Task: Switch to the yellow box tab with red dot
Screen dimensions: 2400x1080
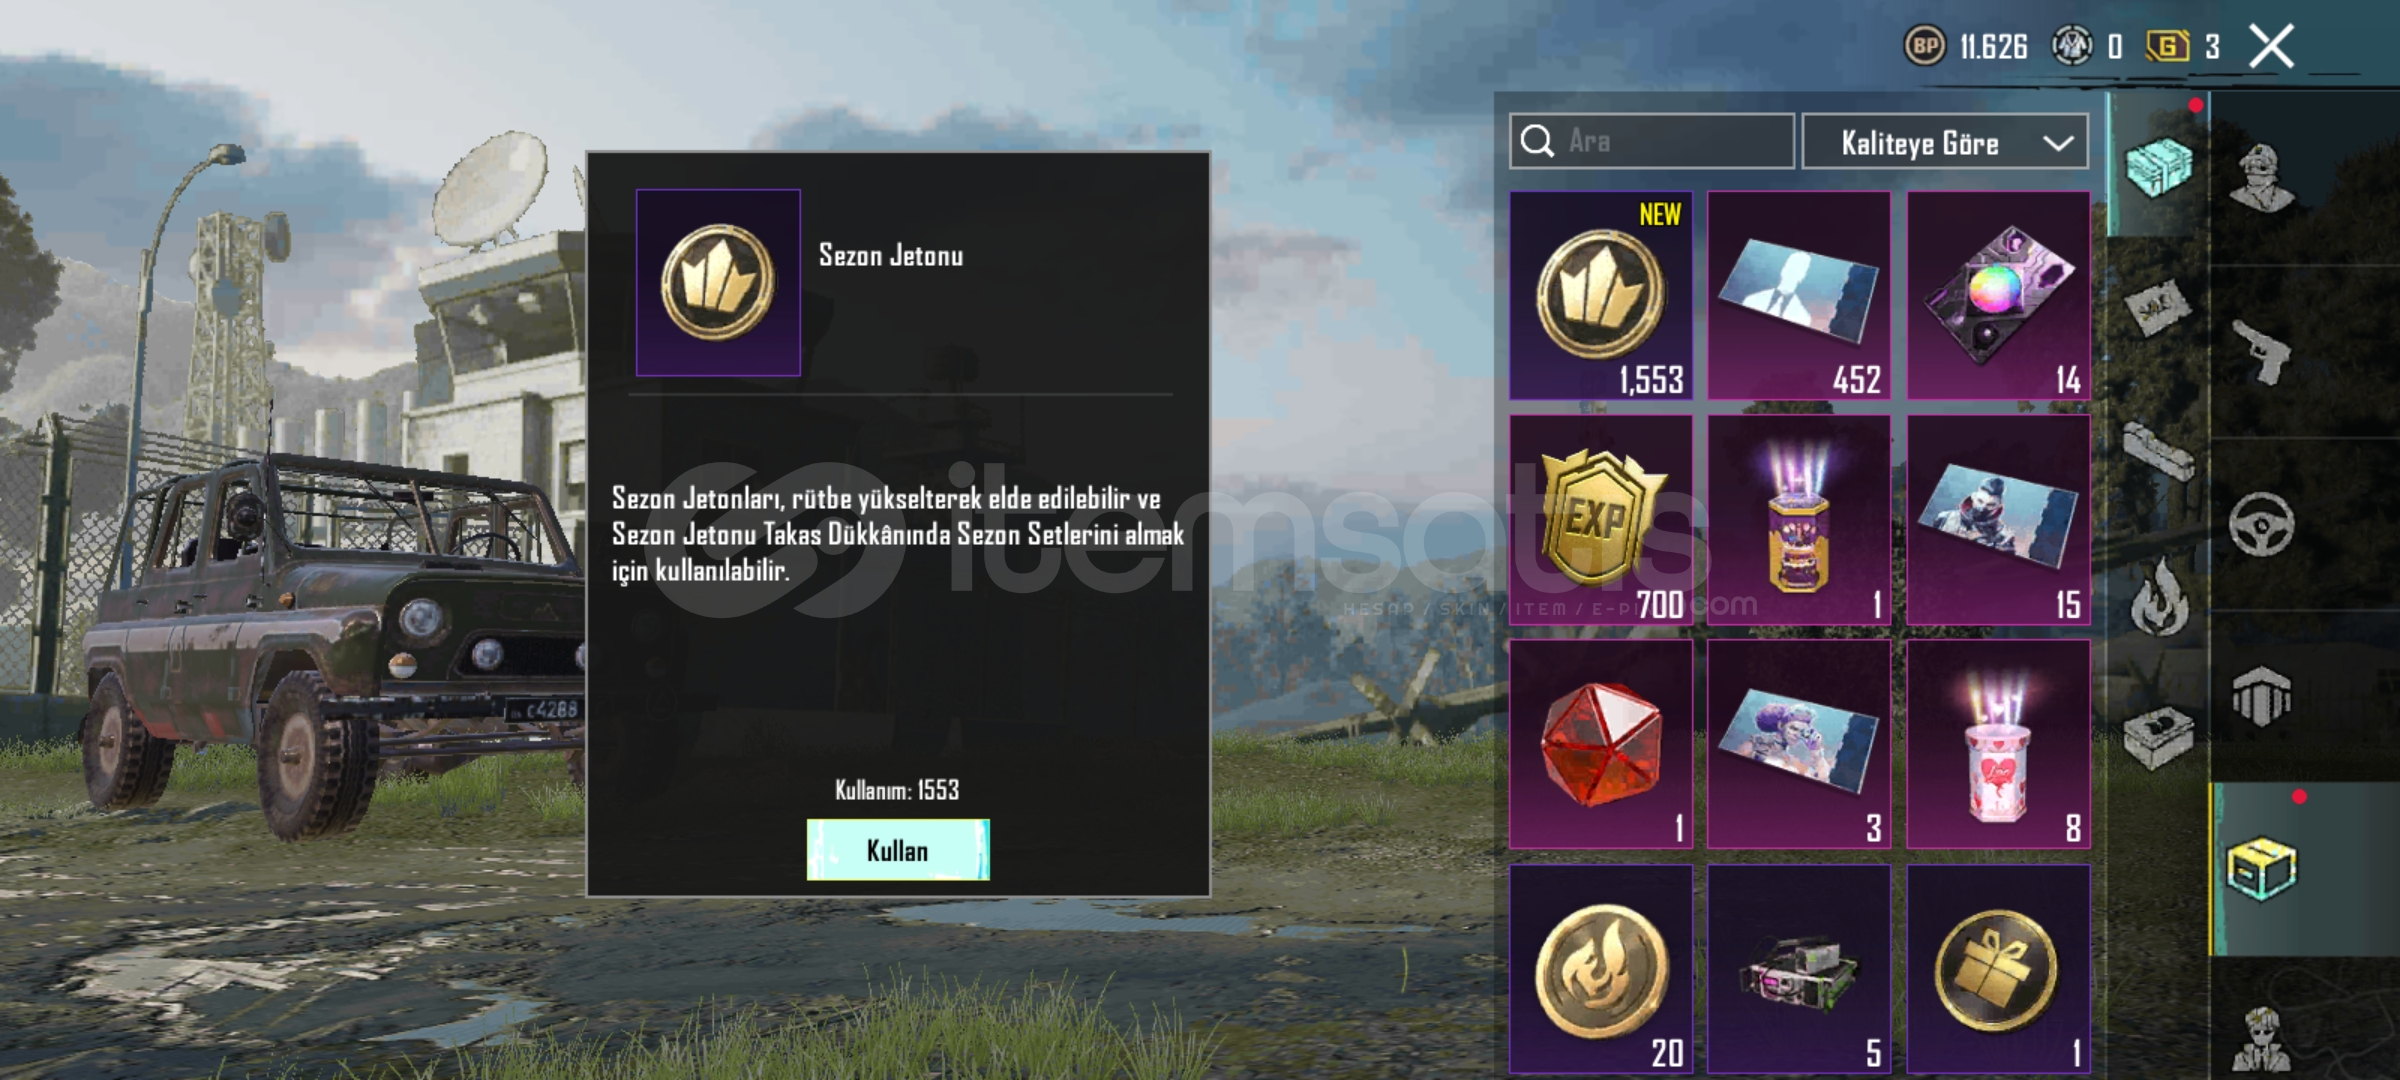Action: (x=2262, y=869)
